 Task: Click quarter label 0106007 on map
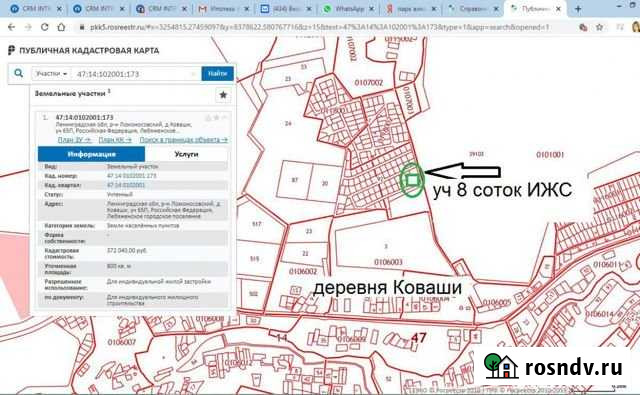coord(122,342)
